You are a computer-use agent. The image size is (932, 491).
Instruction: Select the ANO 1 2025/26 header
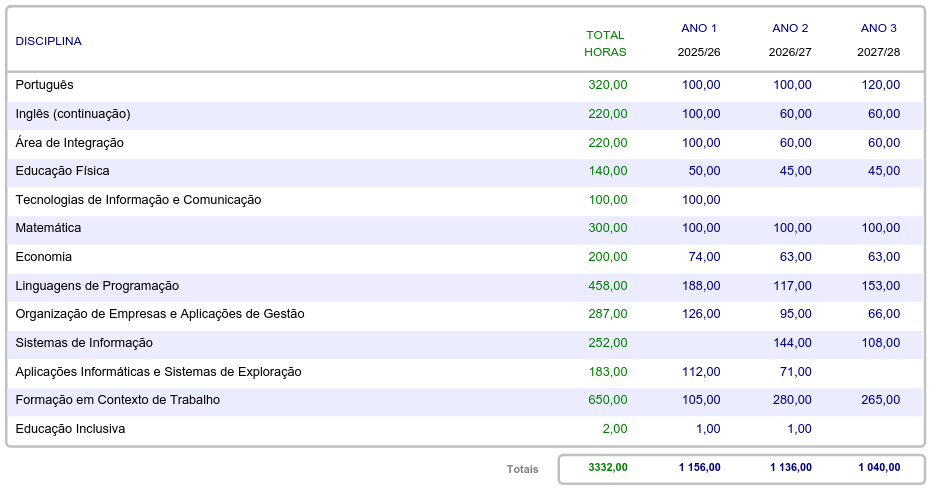(699, 40)
